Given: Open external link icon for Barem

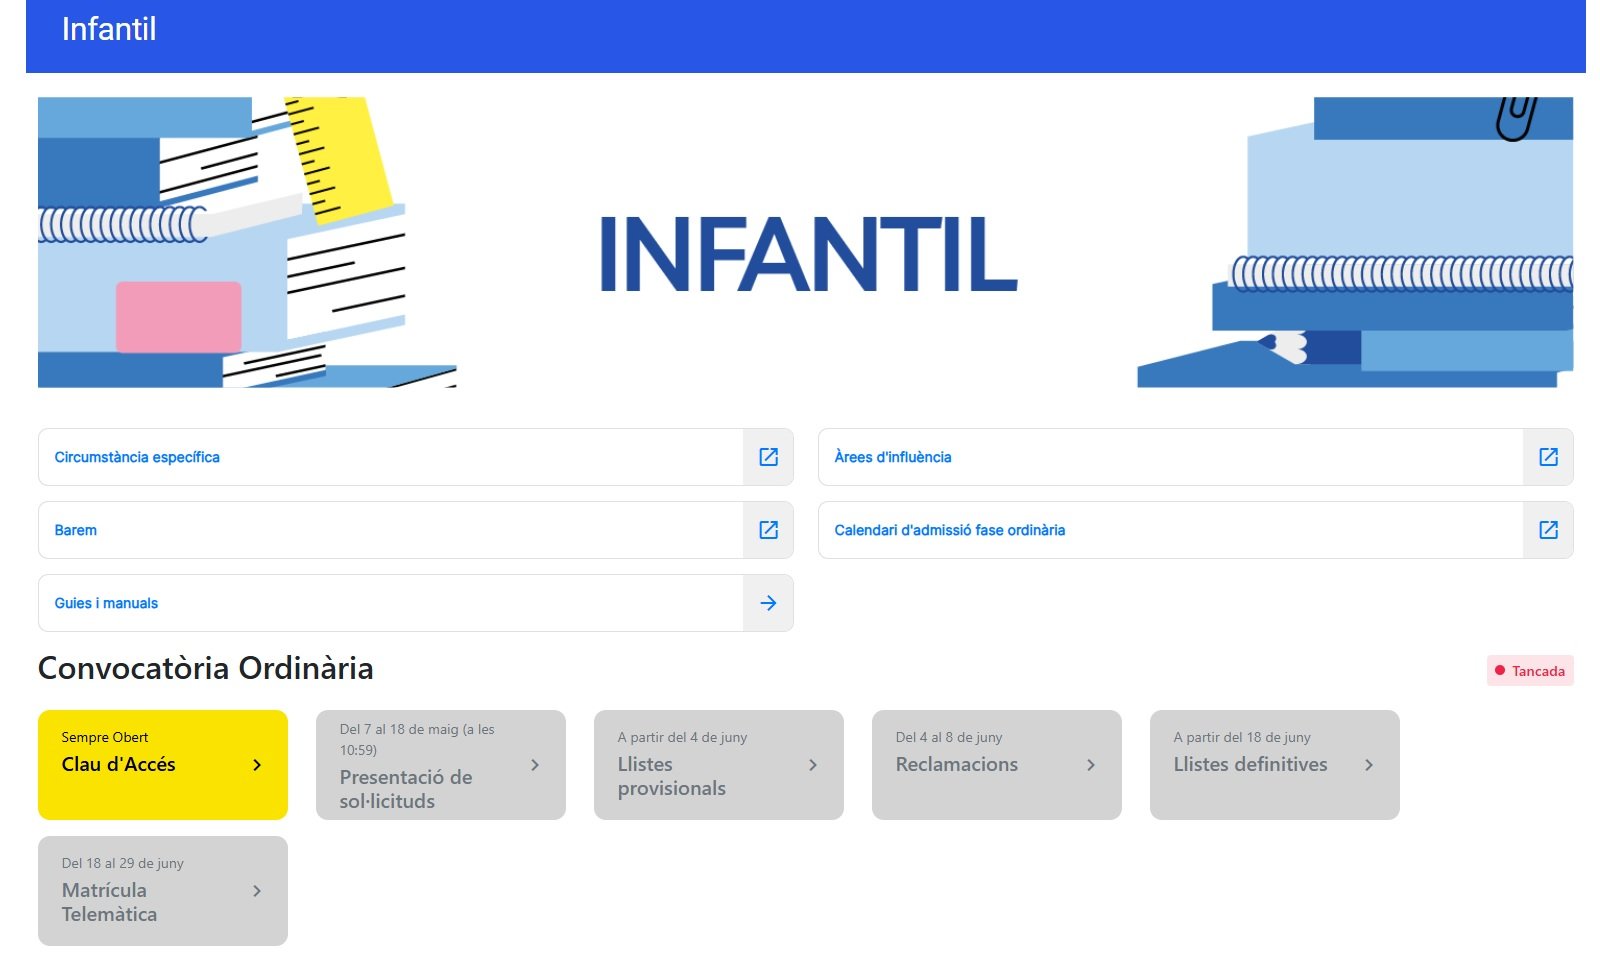Looking at the screenshot, I should point(768,530).
